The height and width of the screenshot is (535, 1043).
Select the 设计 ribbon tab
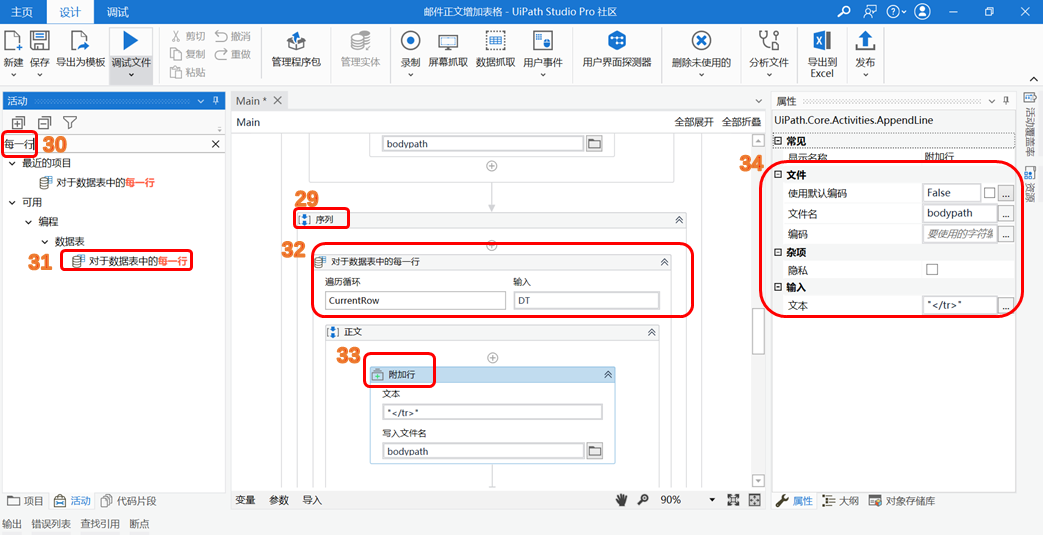pyautogui.click(x=70, y=12)
